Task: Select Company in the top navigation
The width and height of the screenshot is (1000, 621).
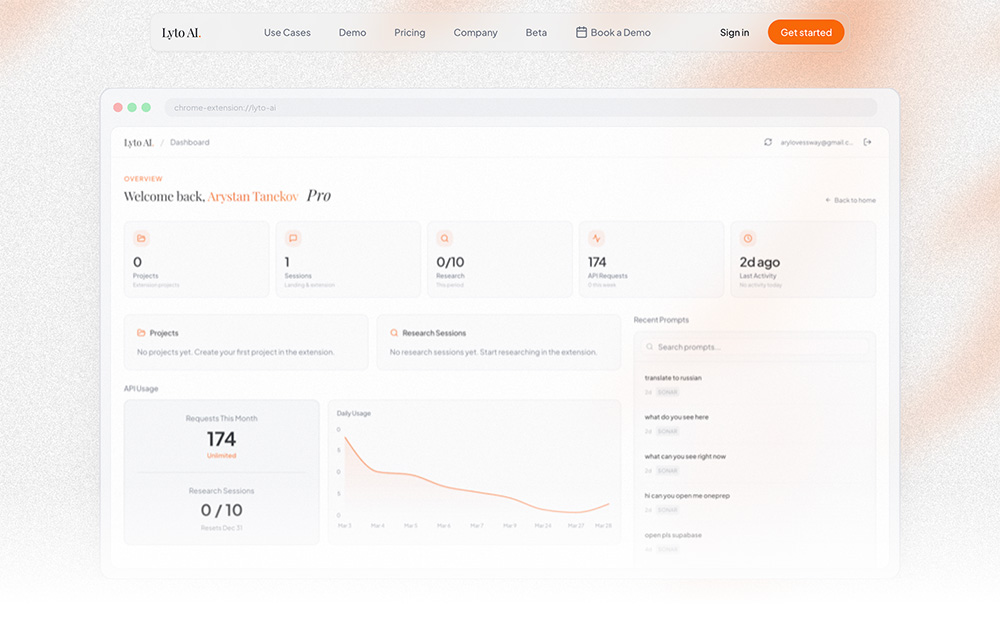Action: pos(475,33)
